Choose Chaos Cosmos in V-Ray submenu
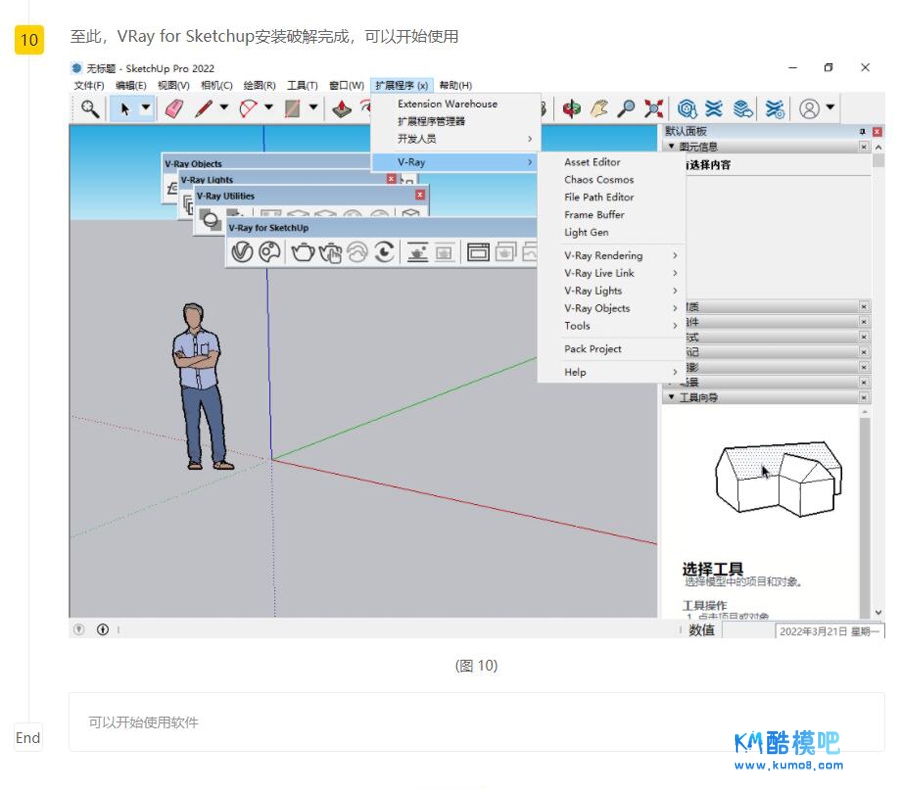The height and width of the screenshot is (789, 900). 611,180
